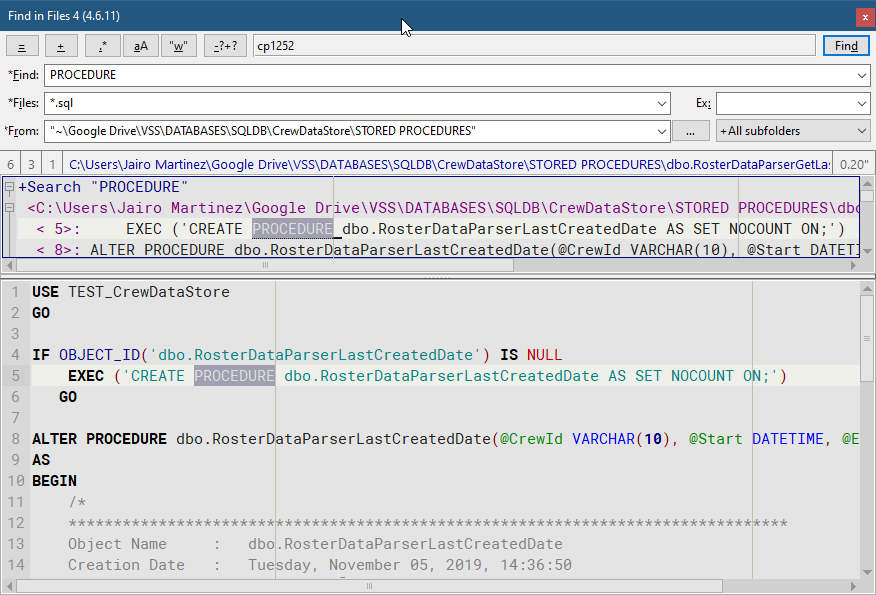Screen dimensions: 876x595
Task: Collapse the Search "PROCEDURE" results node
Action: pos(8,186)
